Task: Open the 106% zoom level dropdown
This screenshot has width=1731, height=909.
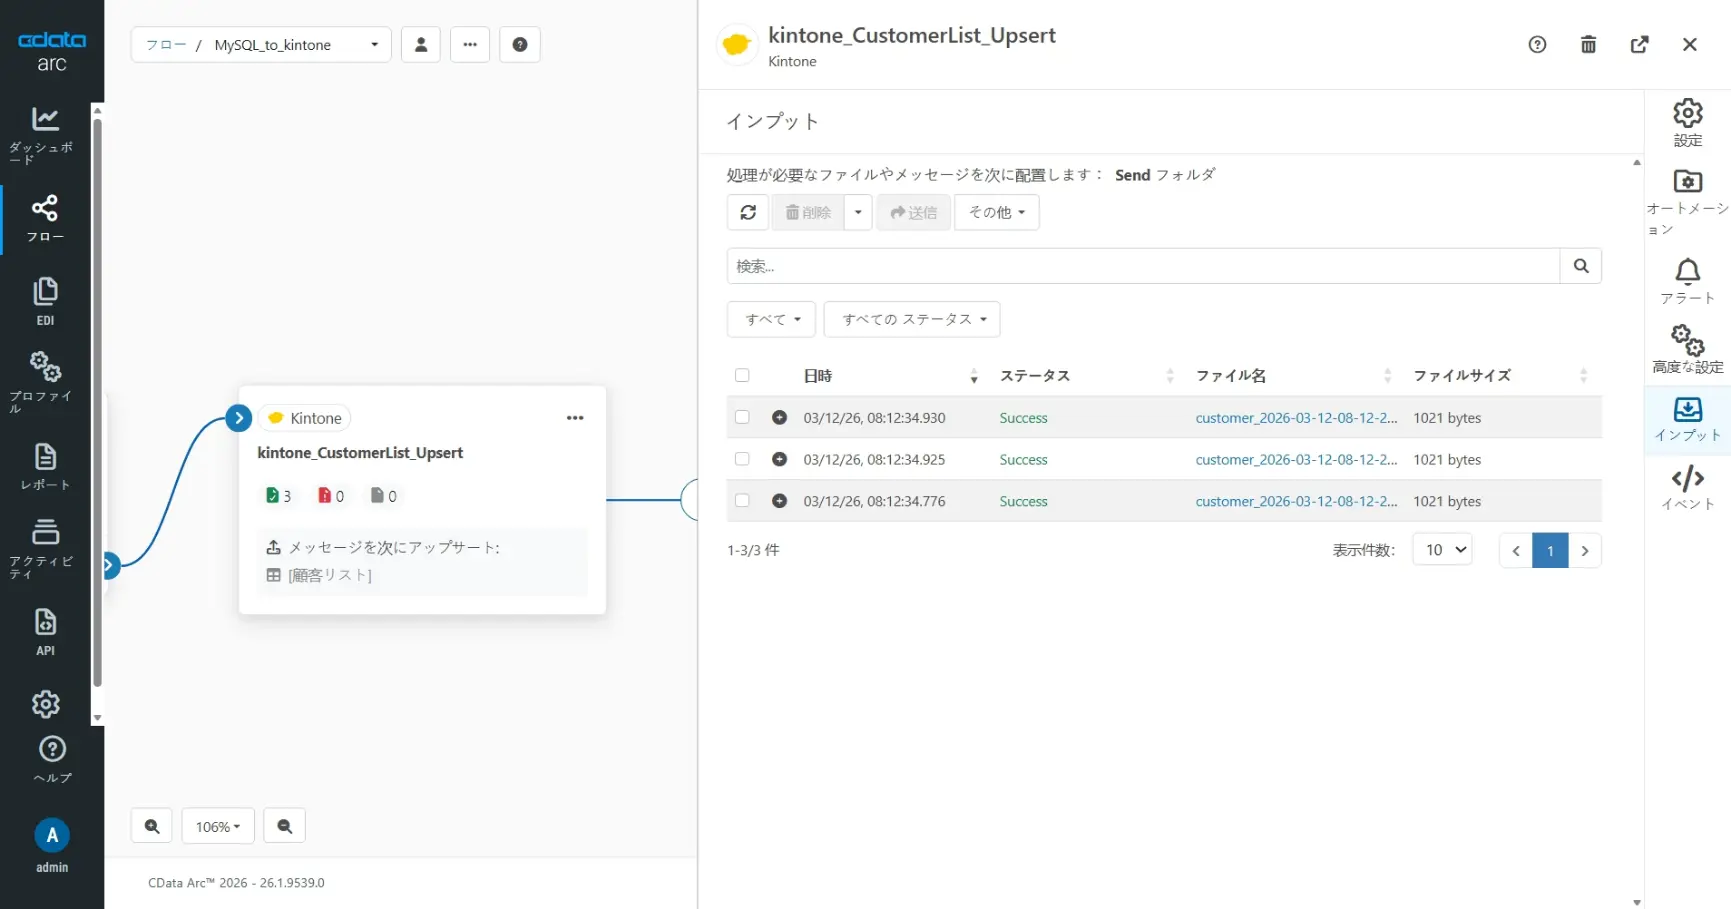Action: coord(218,827)
